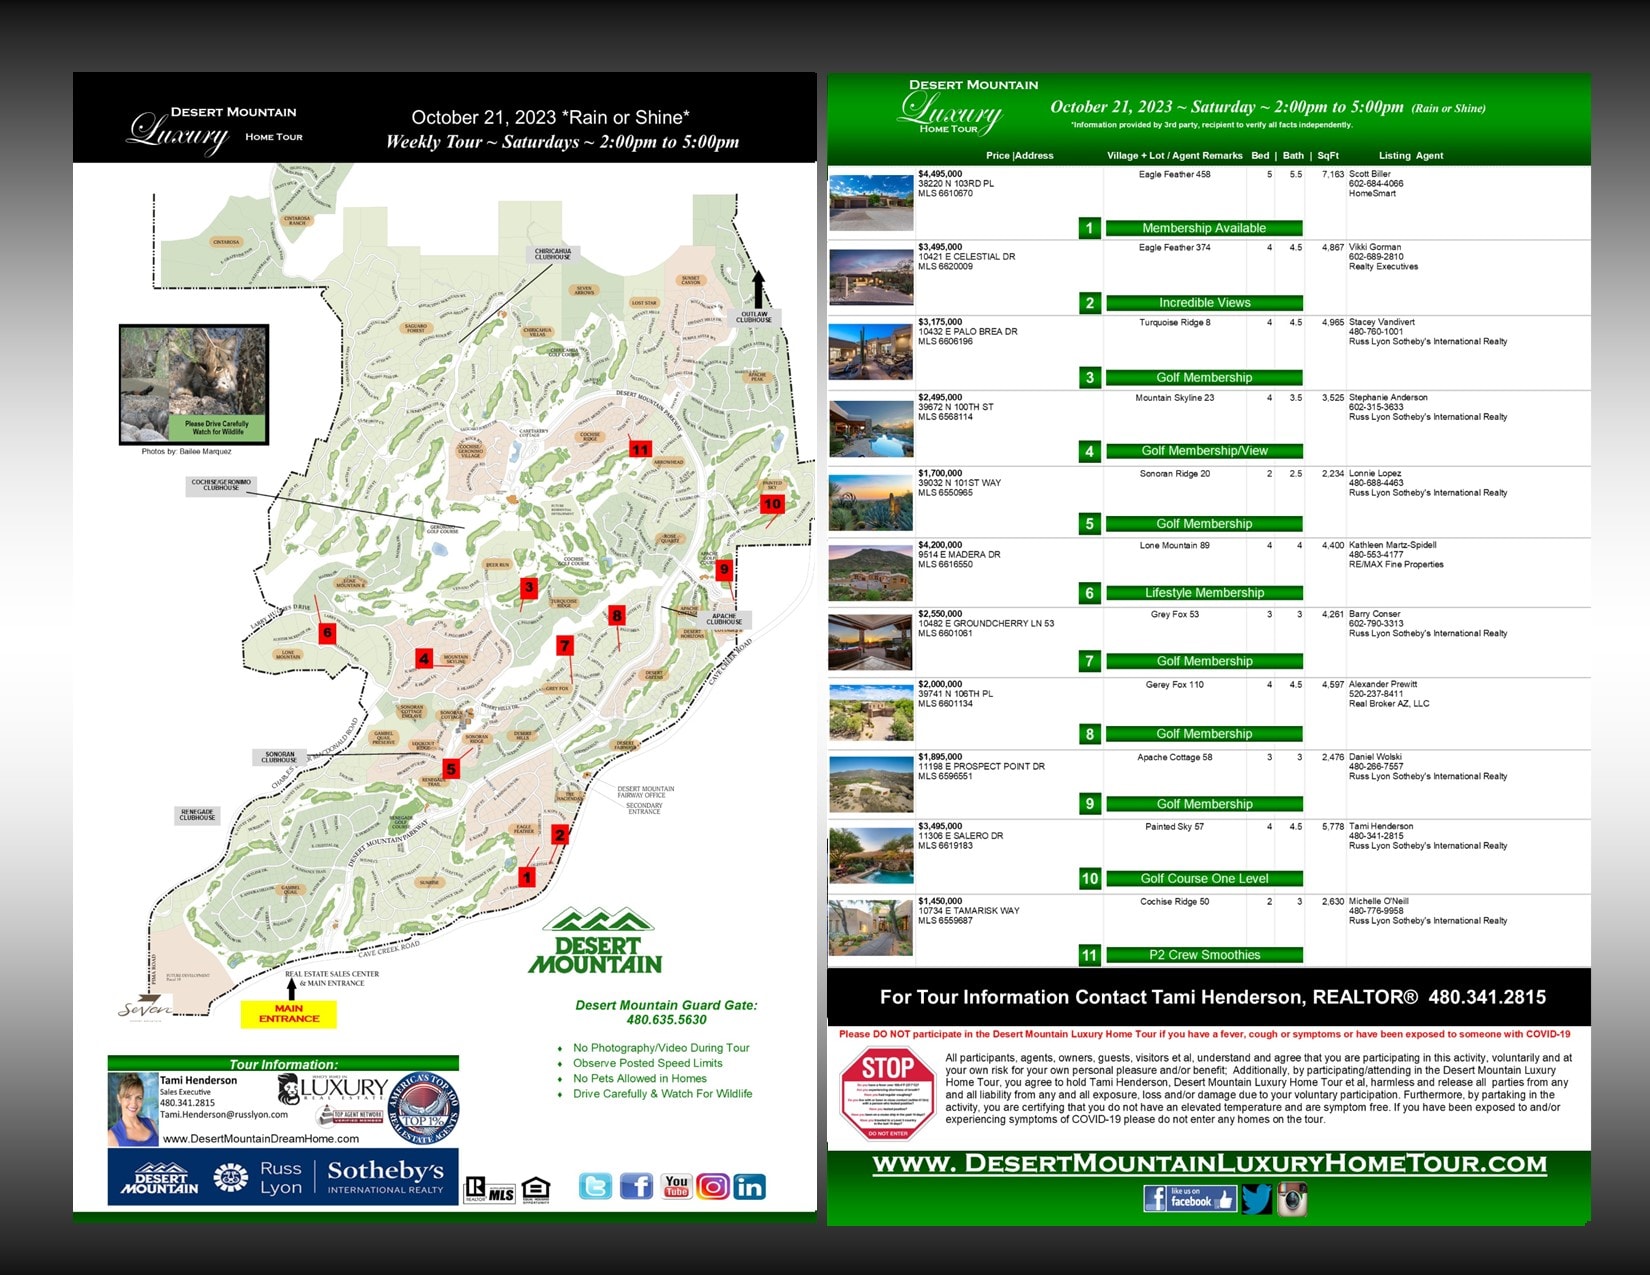The width and height of the screenshot is (1650, 1275).
Task: Open the YouTube icon in the footer
Action: pos(677,1186)
